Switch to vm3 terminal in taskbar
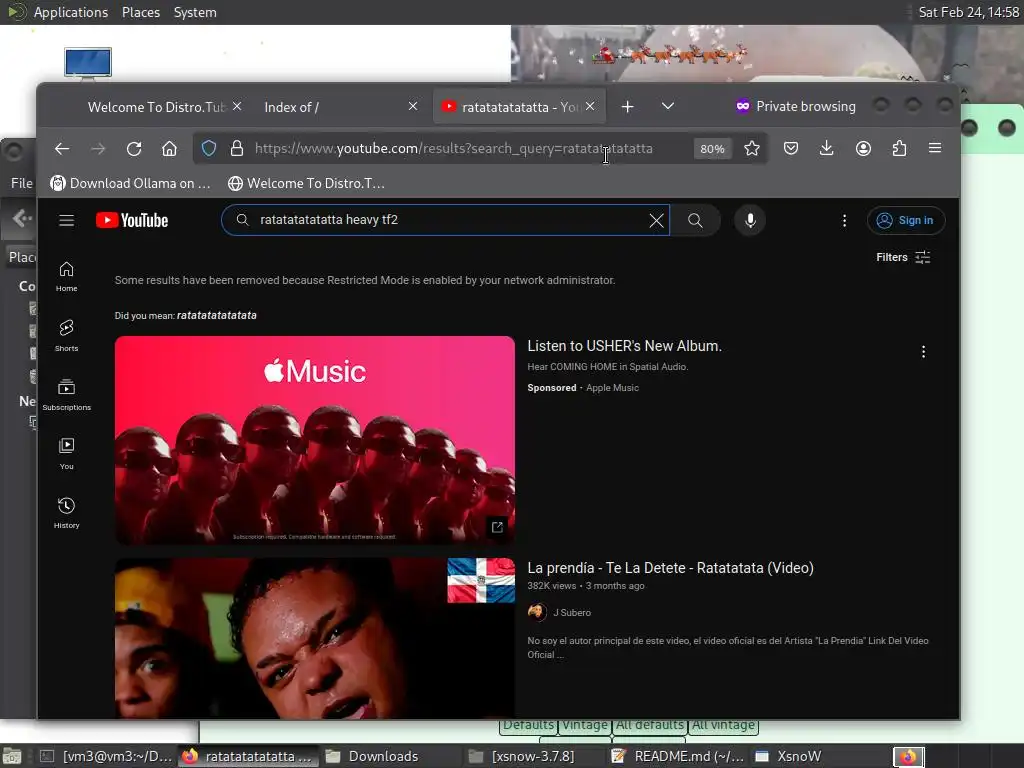 [x=104, y=756]
